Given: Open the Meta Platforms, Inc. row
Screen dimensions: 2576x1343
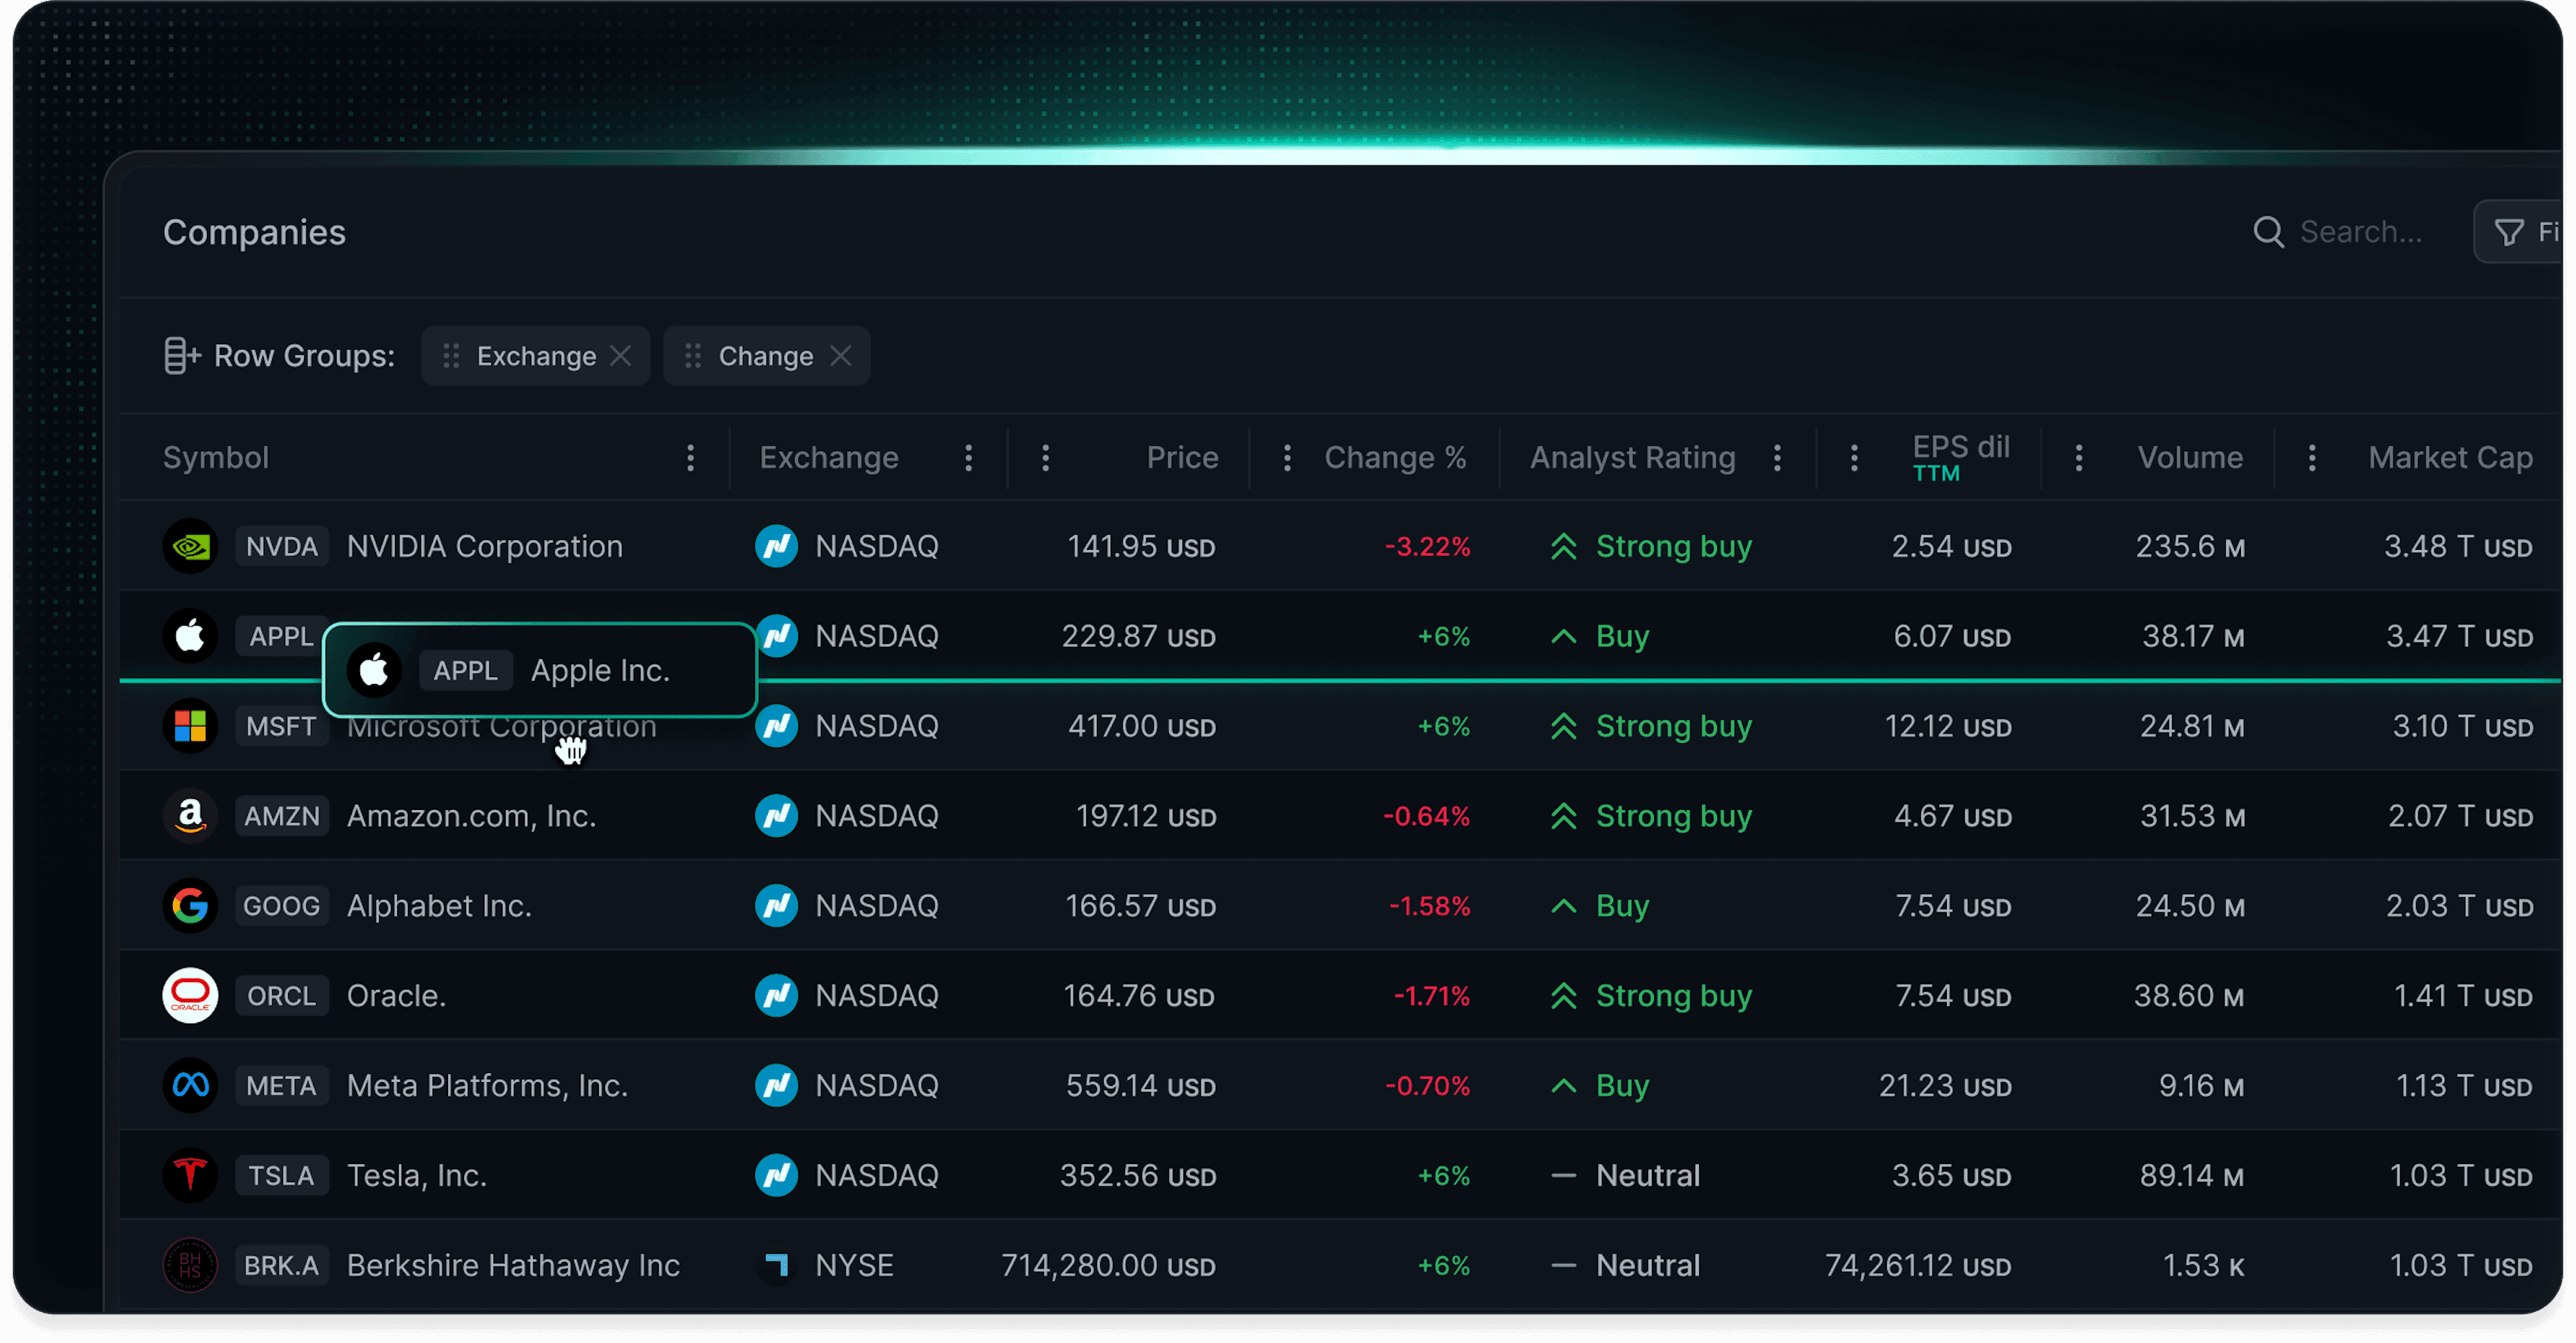Looking at the screenshot, I should (487, 1085).
